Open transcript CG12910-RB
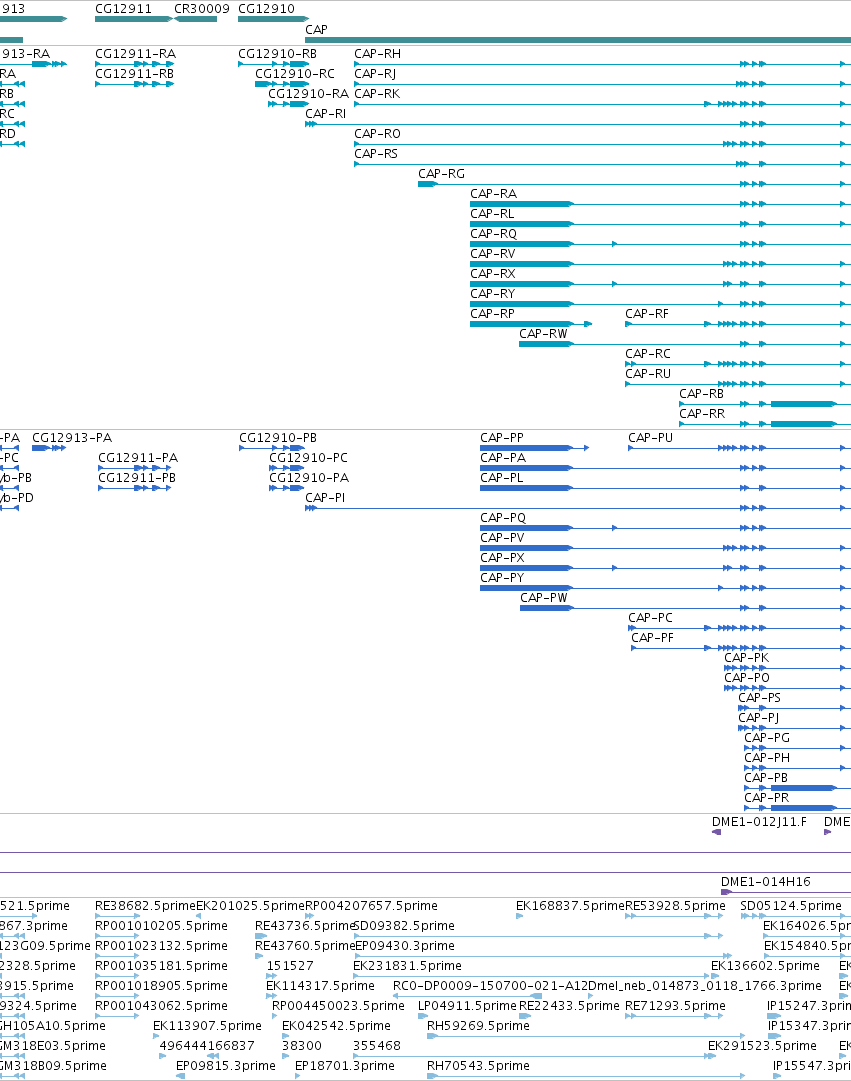This screenshot has height=1081, width=851. coord(277,54)
